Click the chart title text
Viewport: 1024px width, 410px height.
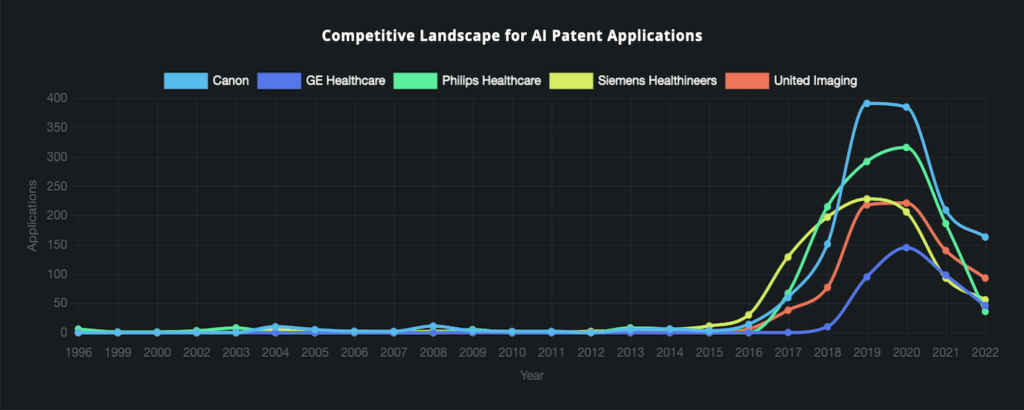point(512,36)
